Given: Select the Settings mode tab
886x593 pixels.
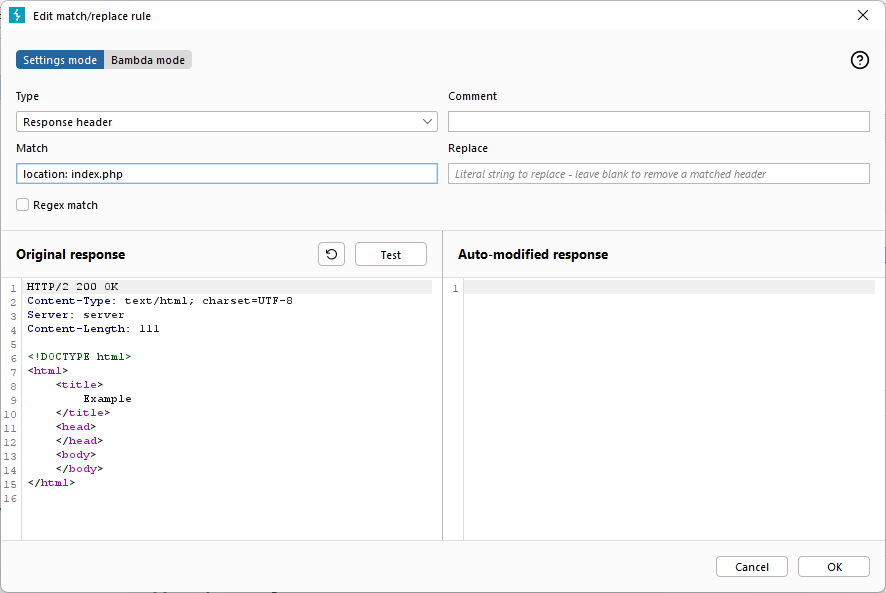Looking at the screenshot, I should [x=60, y=60].
